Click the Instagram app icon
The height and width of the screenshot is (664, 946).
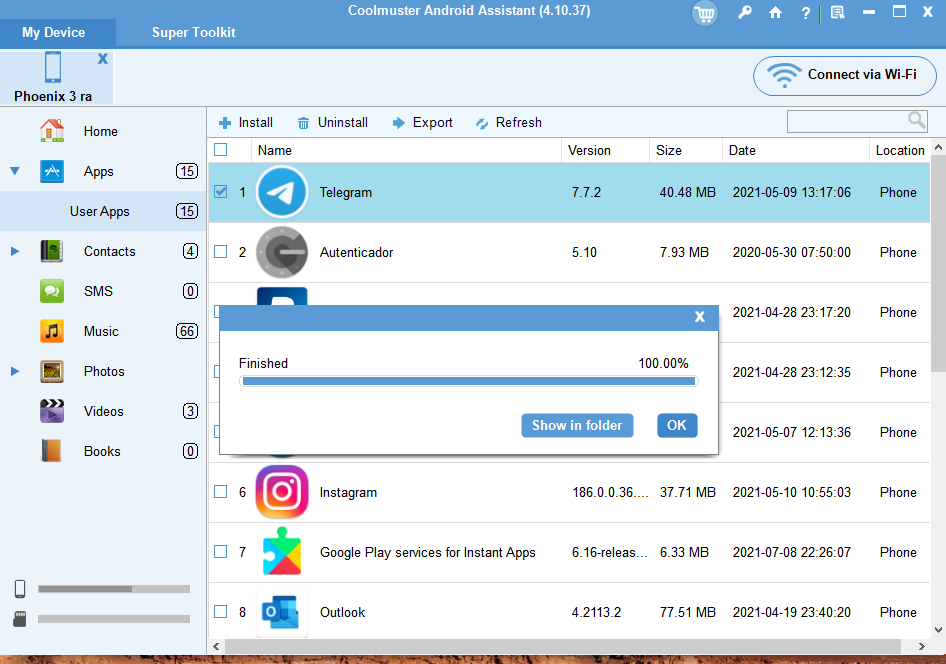[282, 492]
